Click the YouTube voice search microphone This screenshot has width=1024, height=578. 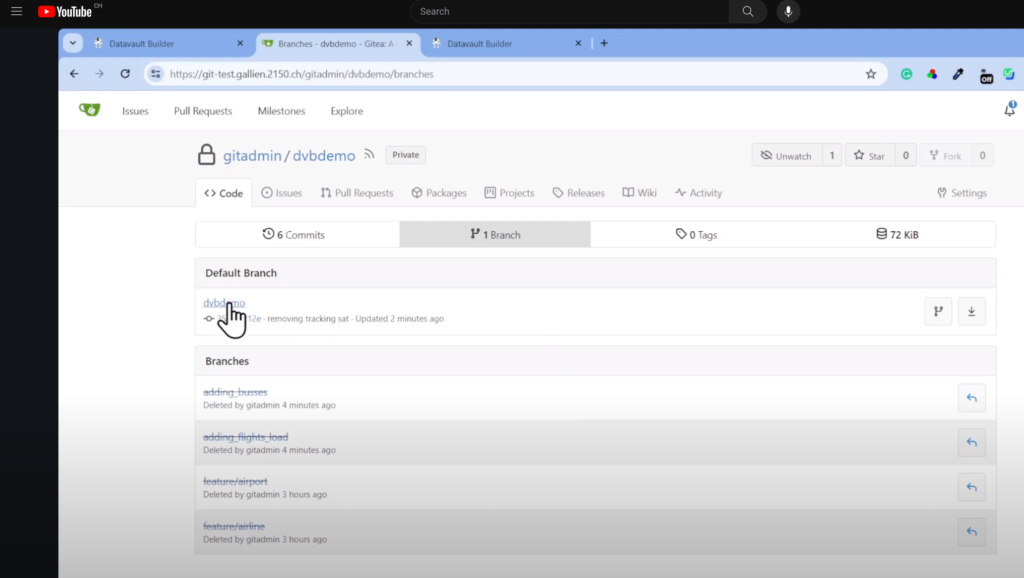pos(788,12)
